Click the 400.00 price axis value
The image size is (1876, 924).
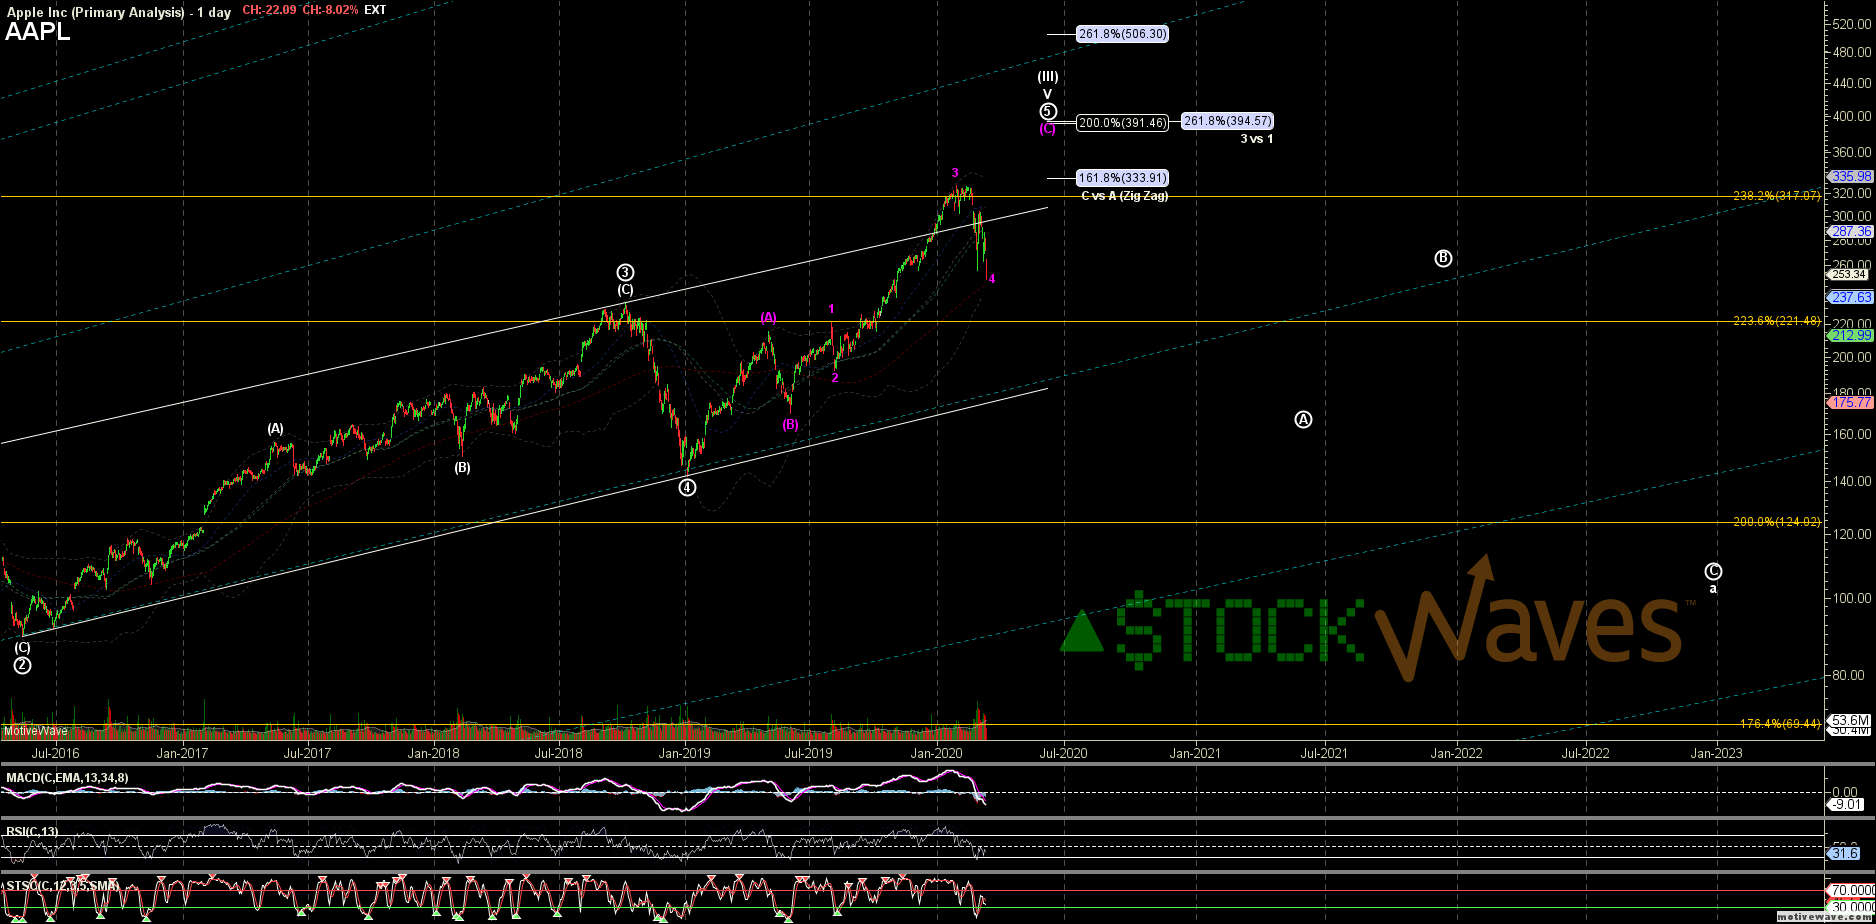pos(1853,116)
